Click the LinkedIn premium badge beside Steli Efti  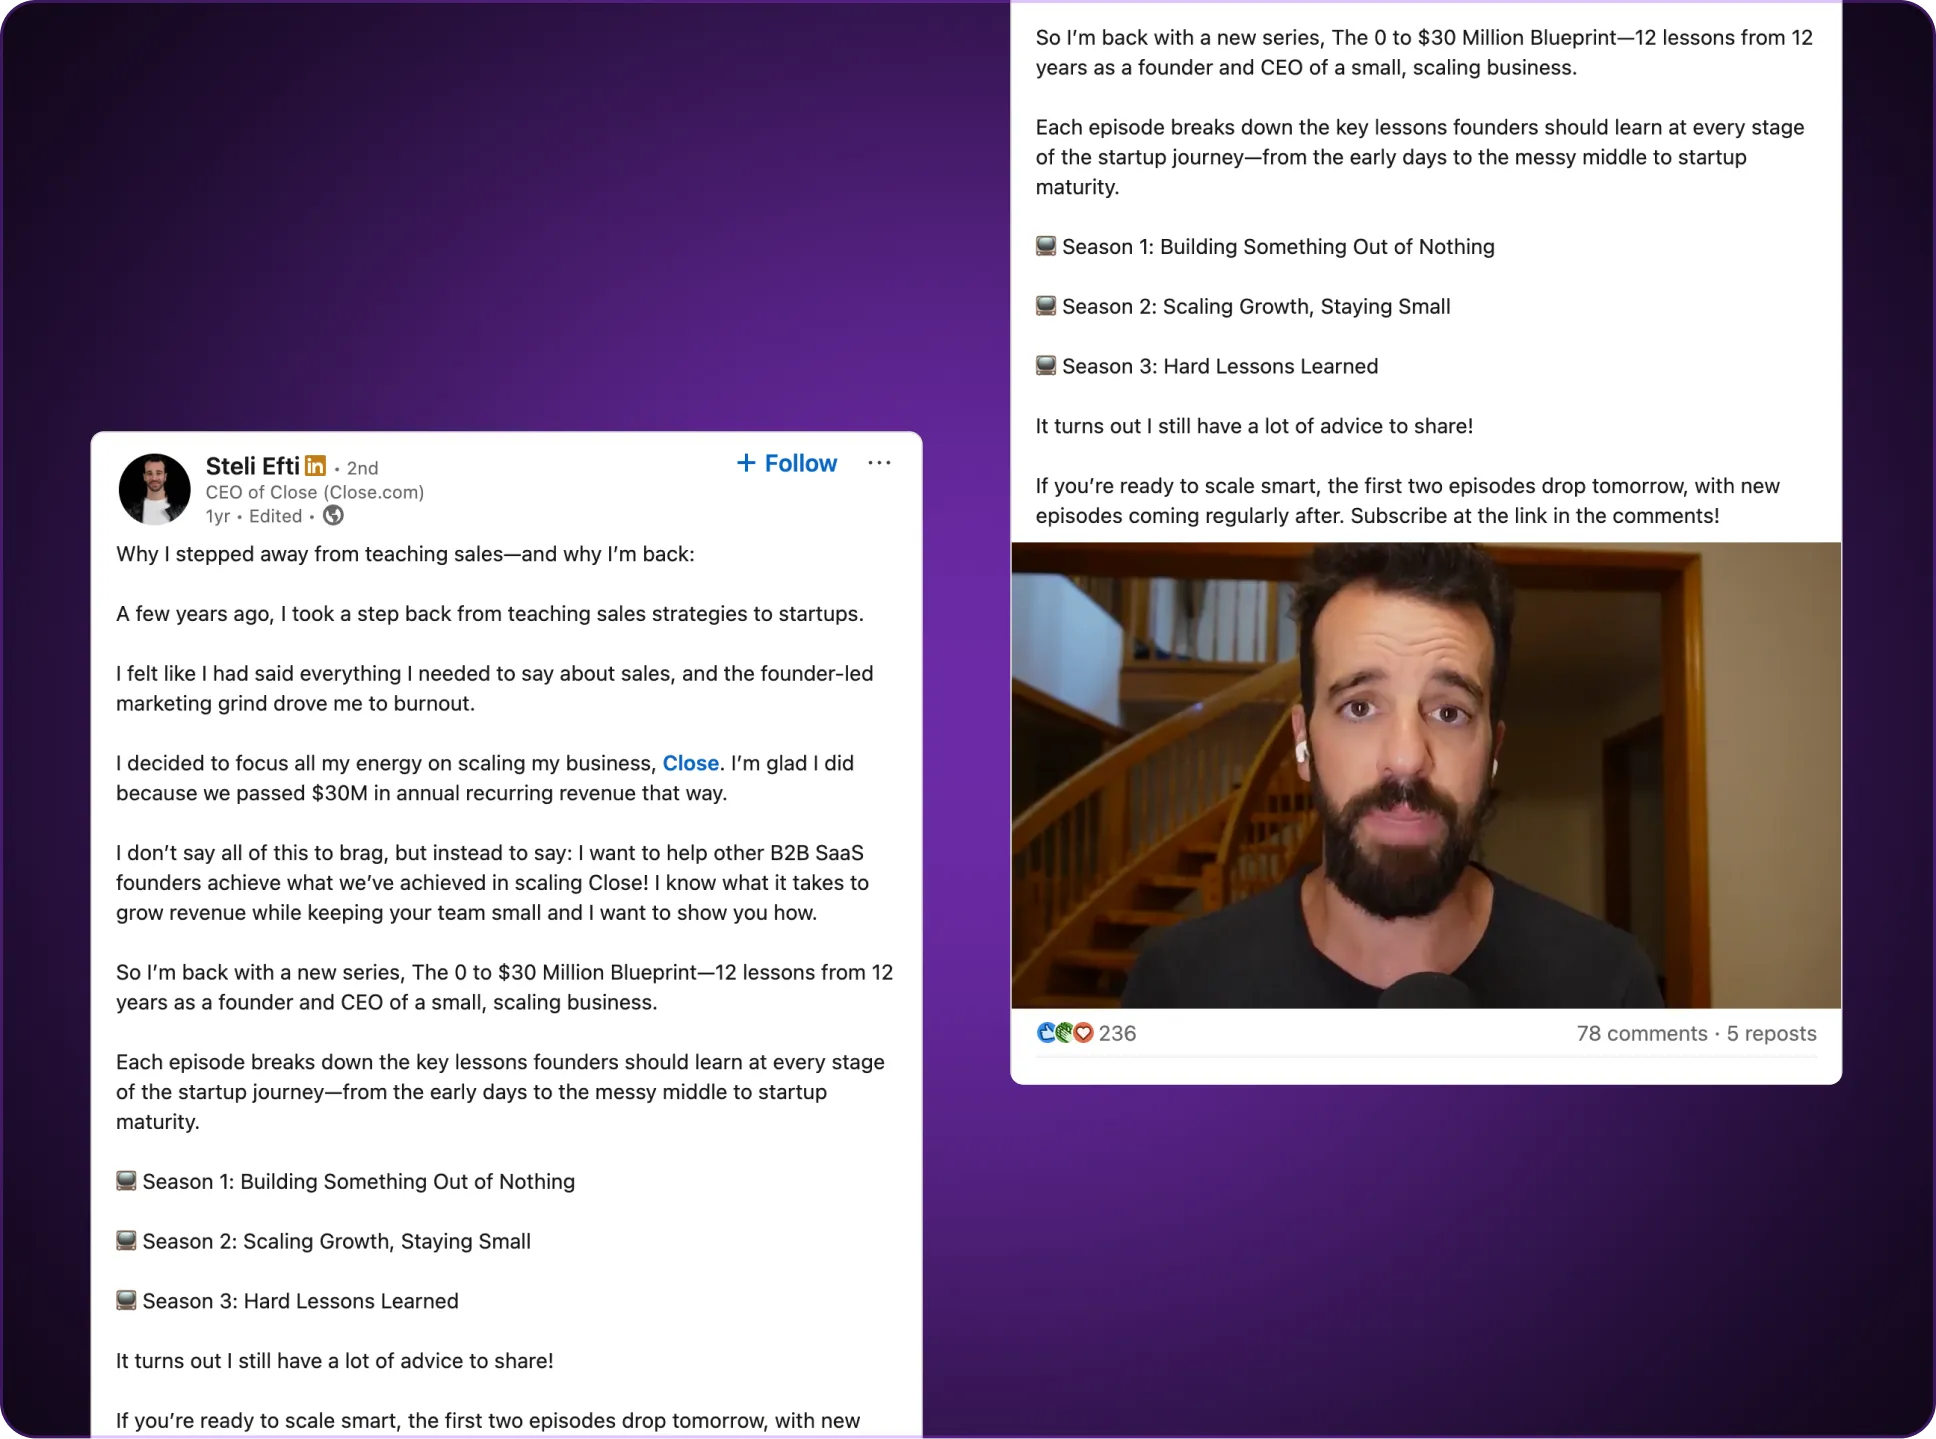point(315,466)
